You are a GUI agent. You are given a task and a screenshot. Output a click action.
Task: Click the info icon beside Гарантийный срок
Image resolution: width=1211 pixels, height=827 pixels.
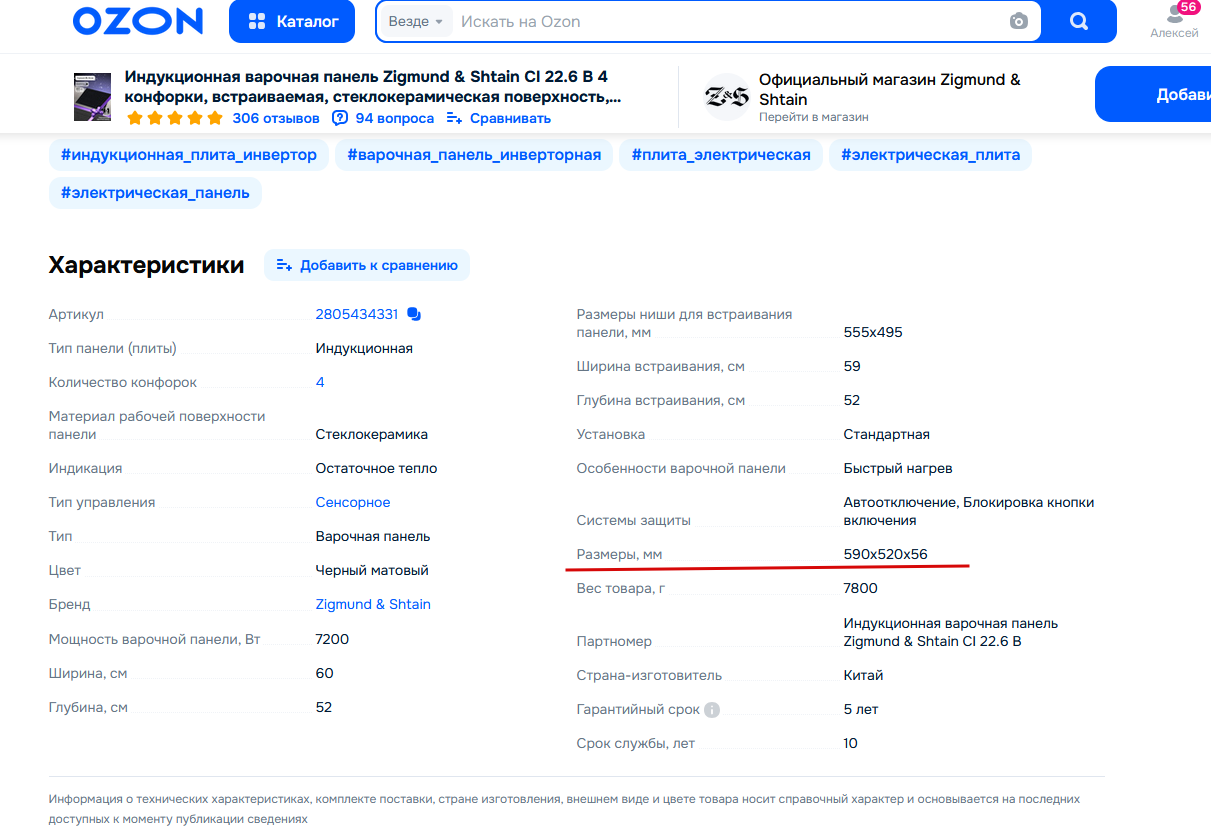712,710
